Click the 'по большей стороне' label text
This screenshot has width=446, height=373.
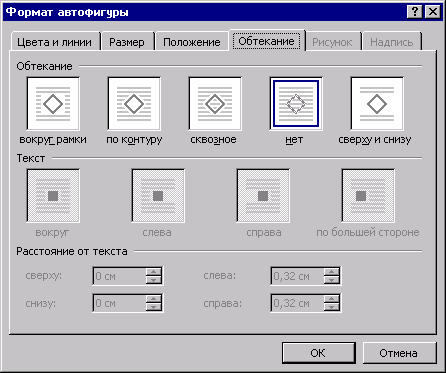point(368,232)
